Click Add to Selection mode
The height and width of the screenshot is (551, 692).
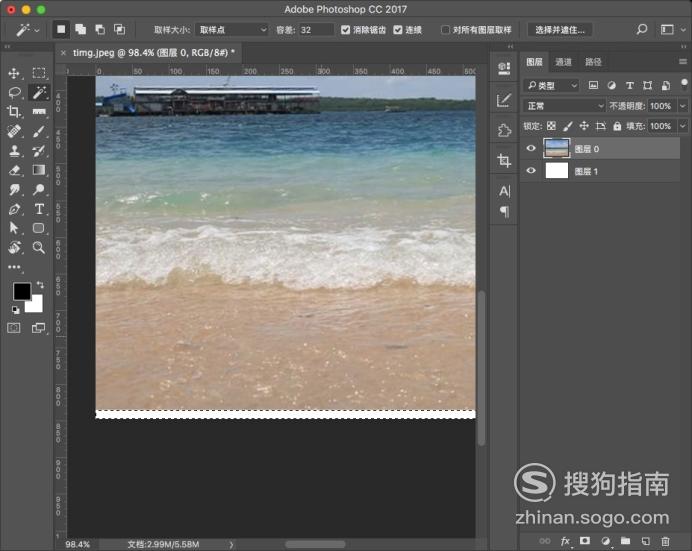80,30
